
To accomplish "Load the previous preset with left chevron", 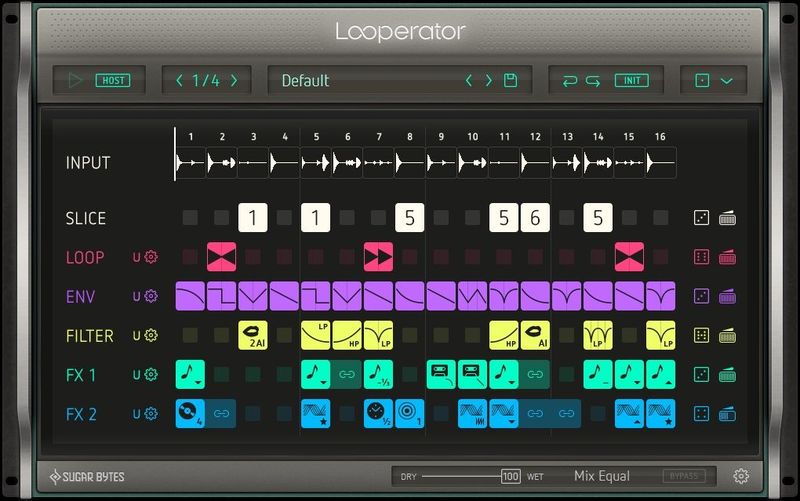I will [x=469, y=80].
